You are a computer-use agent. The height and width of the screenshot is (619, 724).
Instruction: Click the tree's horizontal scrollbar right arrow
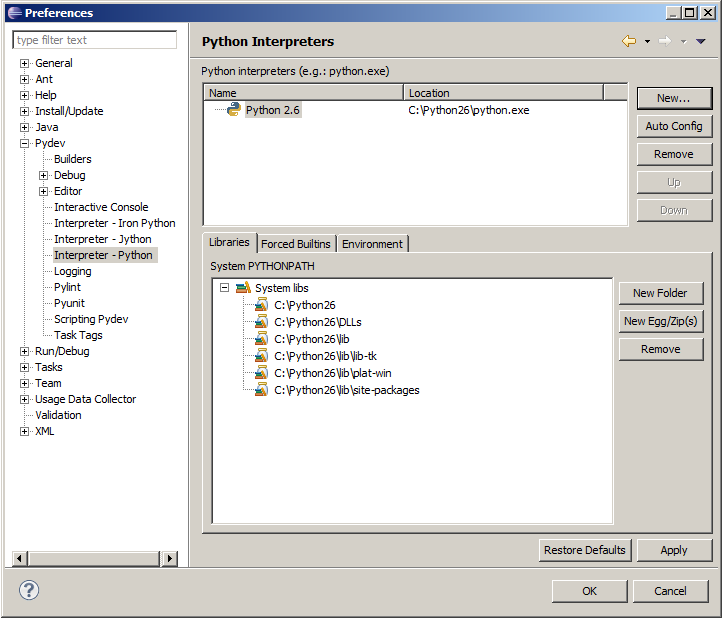(170, 559)
